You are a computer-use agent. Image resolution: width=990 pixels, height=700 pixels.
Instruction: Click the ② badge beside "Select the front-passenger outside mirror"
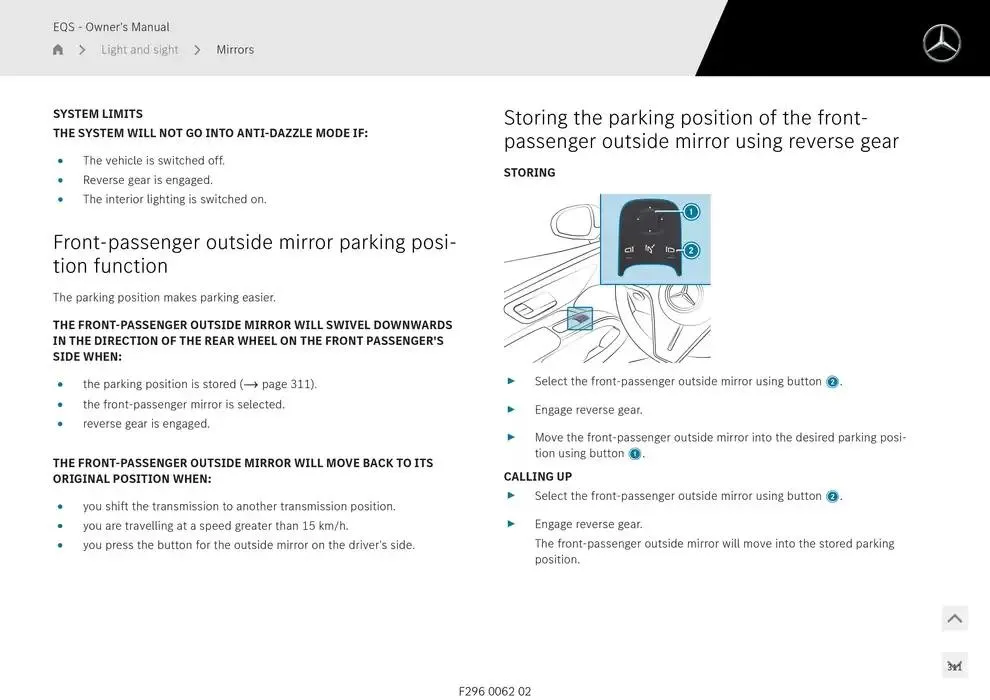tap(831, 381)
